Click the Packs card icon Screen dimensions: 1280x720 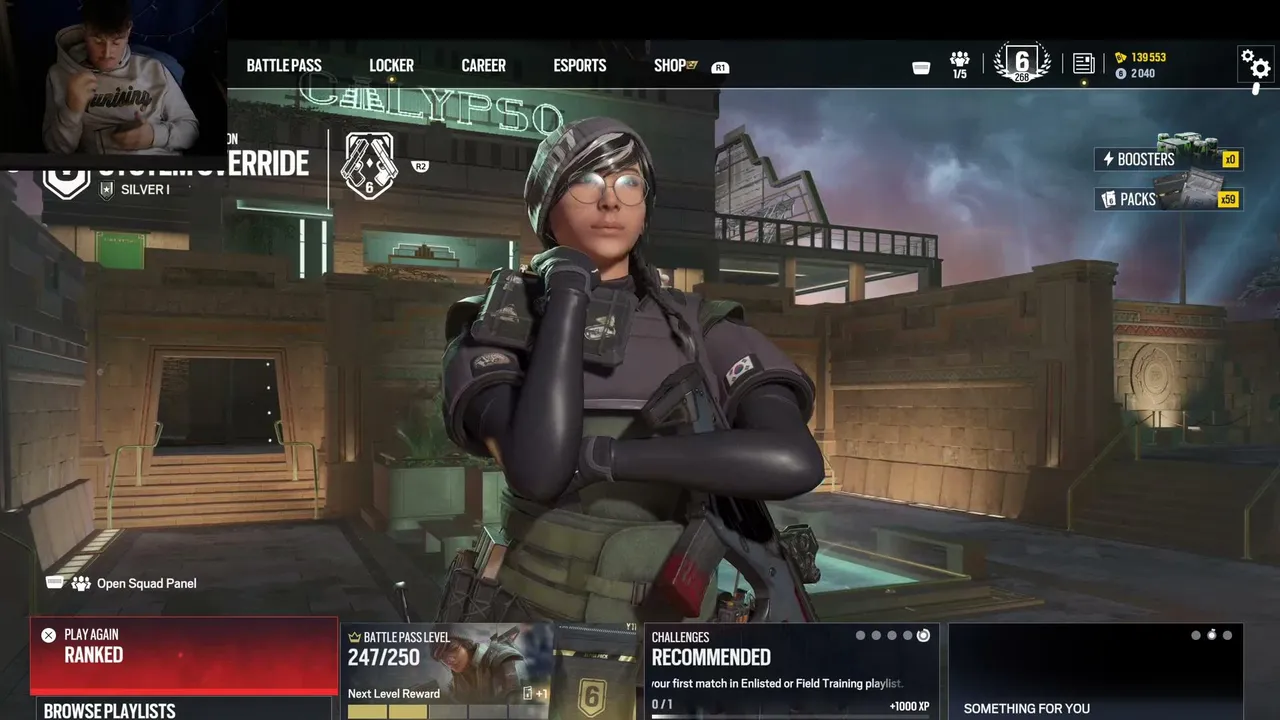[1108, 199]
